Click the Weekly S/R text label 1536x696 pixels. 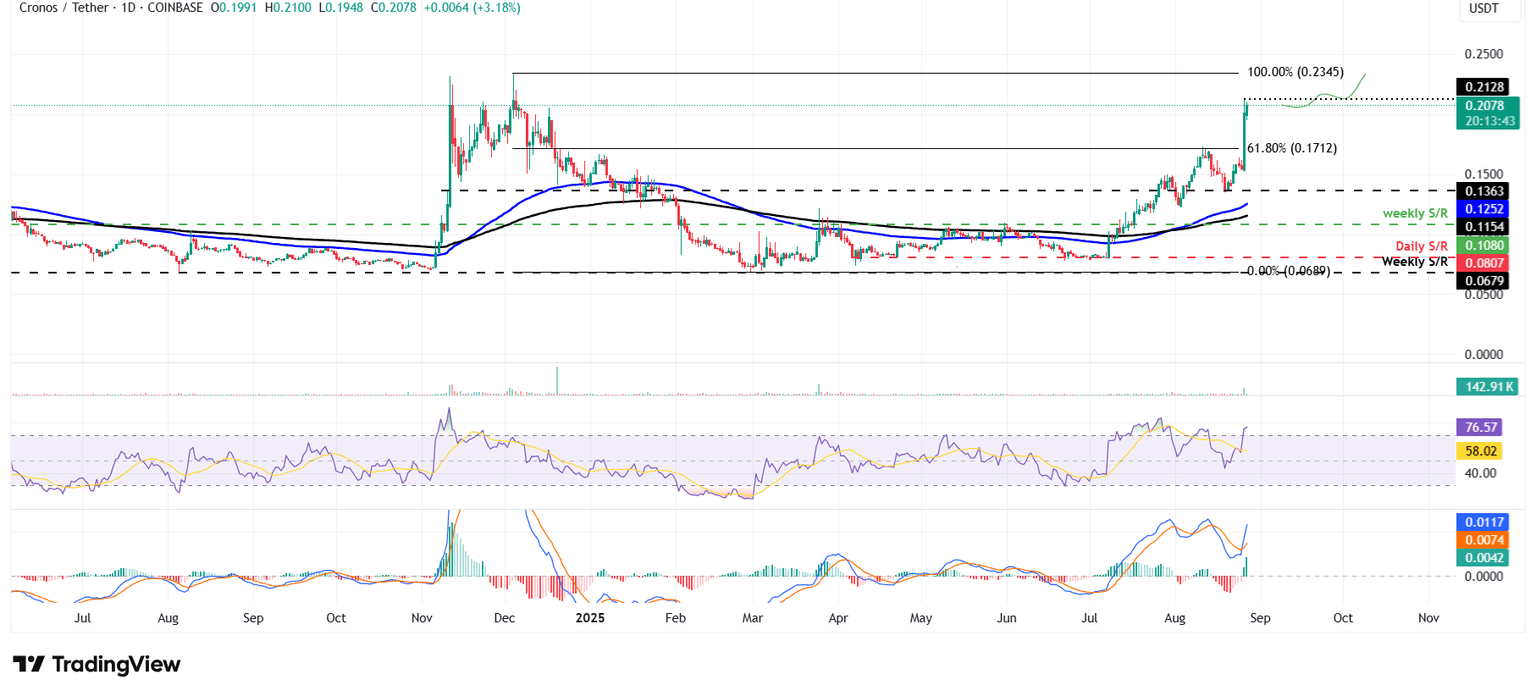tap(1416, 261)
